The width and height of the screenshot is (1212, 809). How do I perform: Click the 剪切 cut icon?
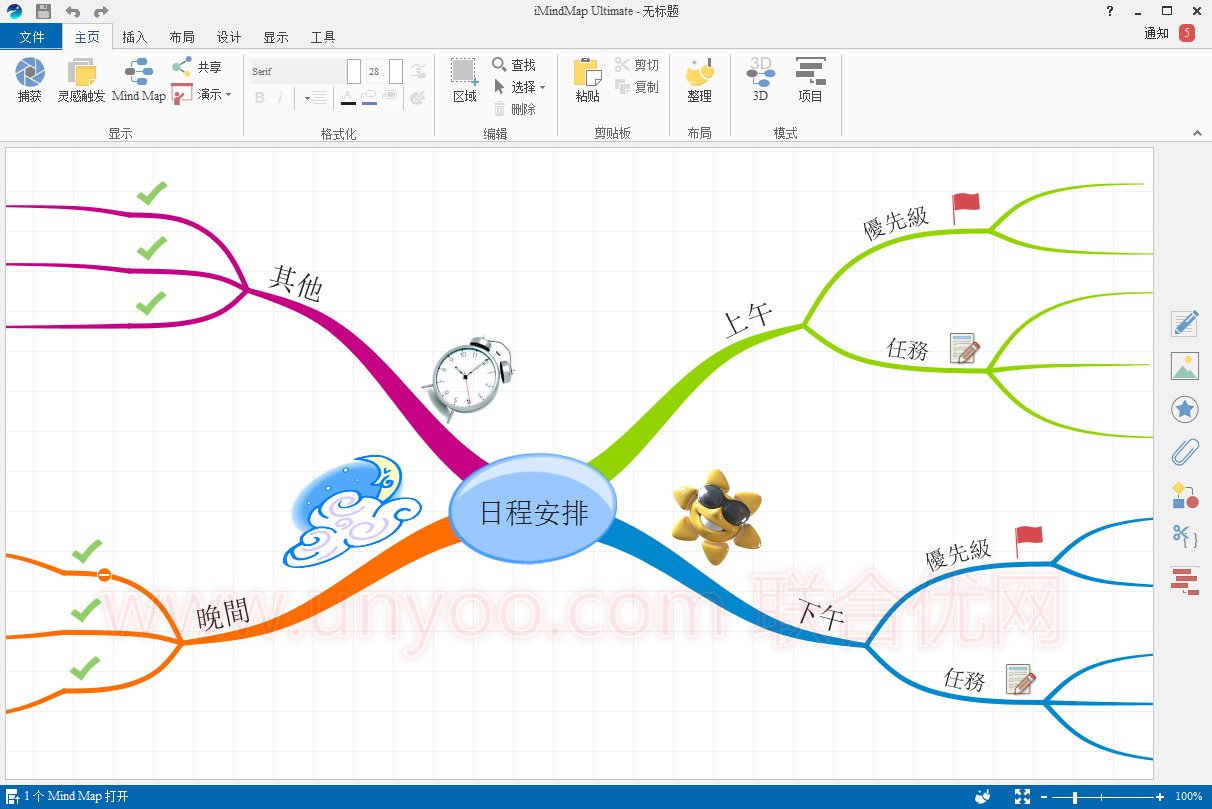pos(622,65)
